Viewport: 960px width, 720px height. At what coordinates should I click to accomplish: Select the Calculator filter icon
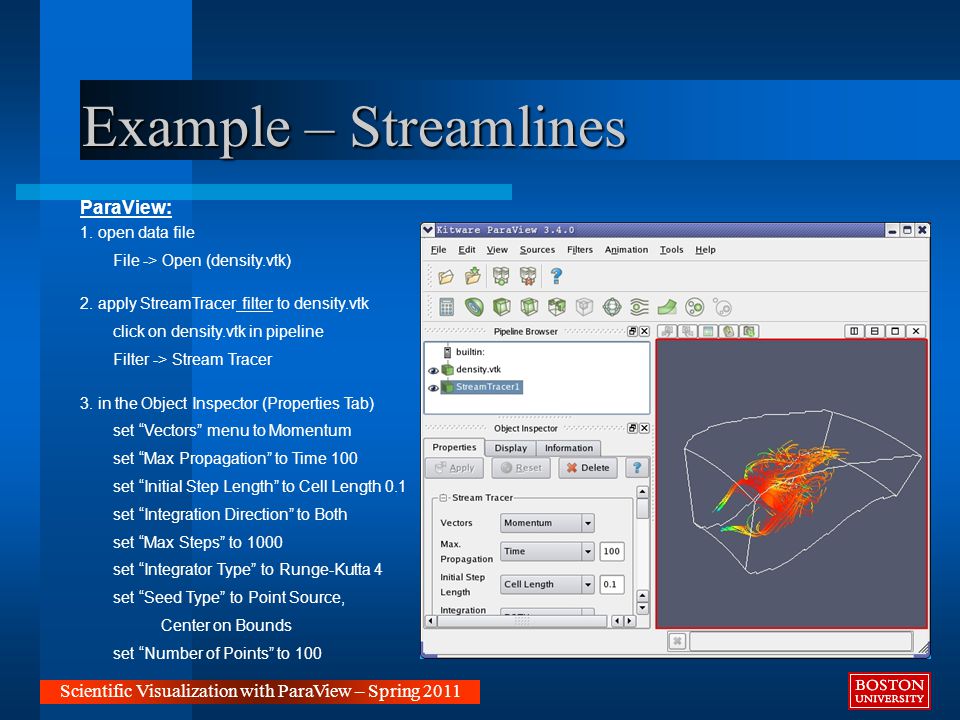pos(447,307)
